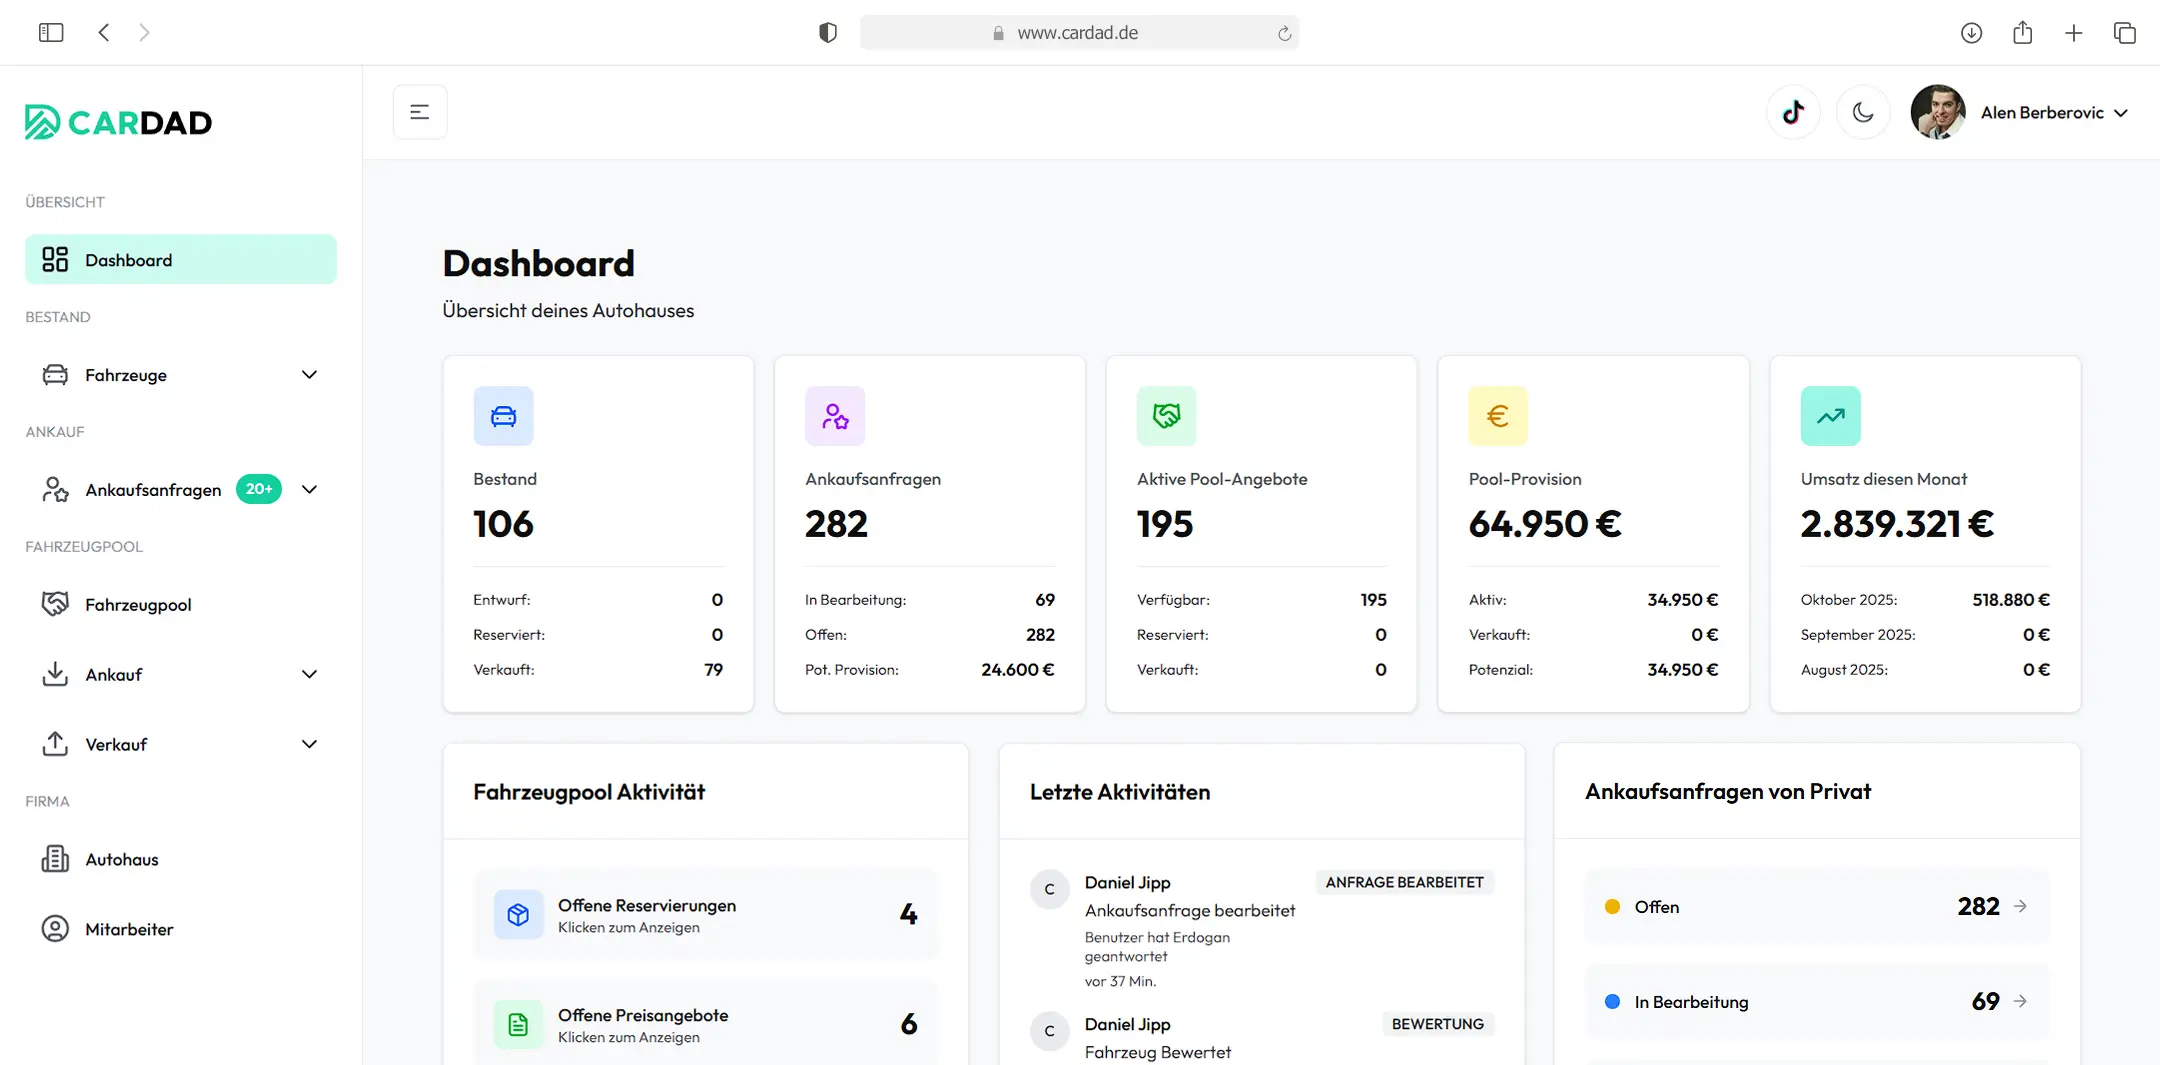The image size is (2160, 1065).
Task: Select the Dashboard icon in the sidebar
Action: [x=55, y=259]
